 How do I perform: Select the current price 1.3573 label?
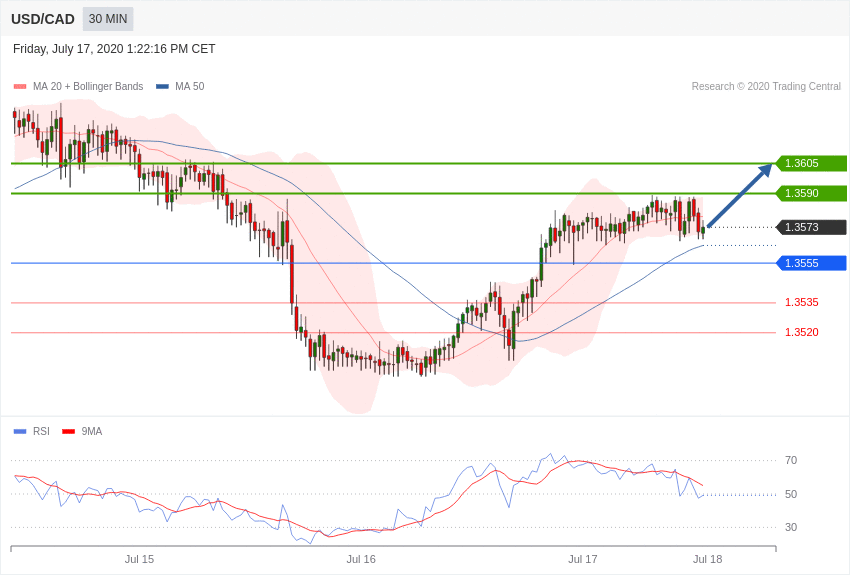tap(812, 227)
